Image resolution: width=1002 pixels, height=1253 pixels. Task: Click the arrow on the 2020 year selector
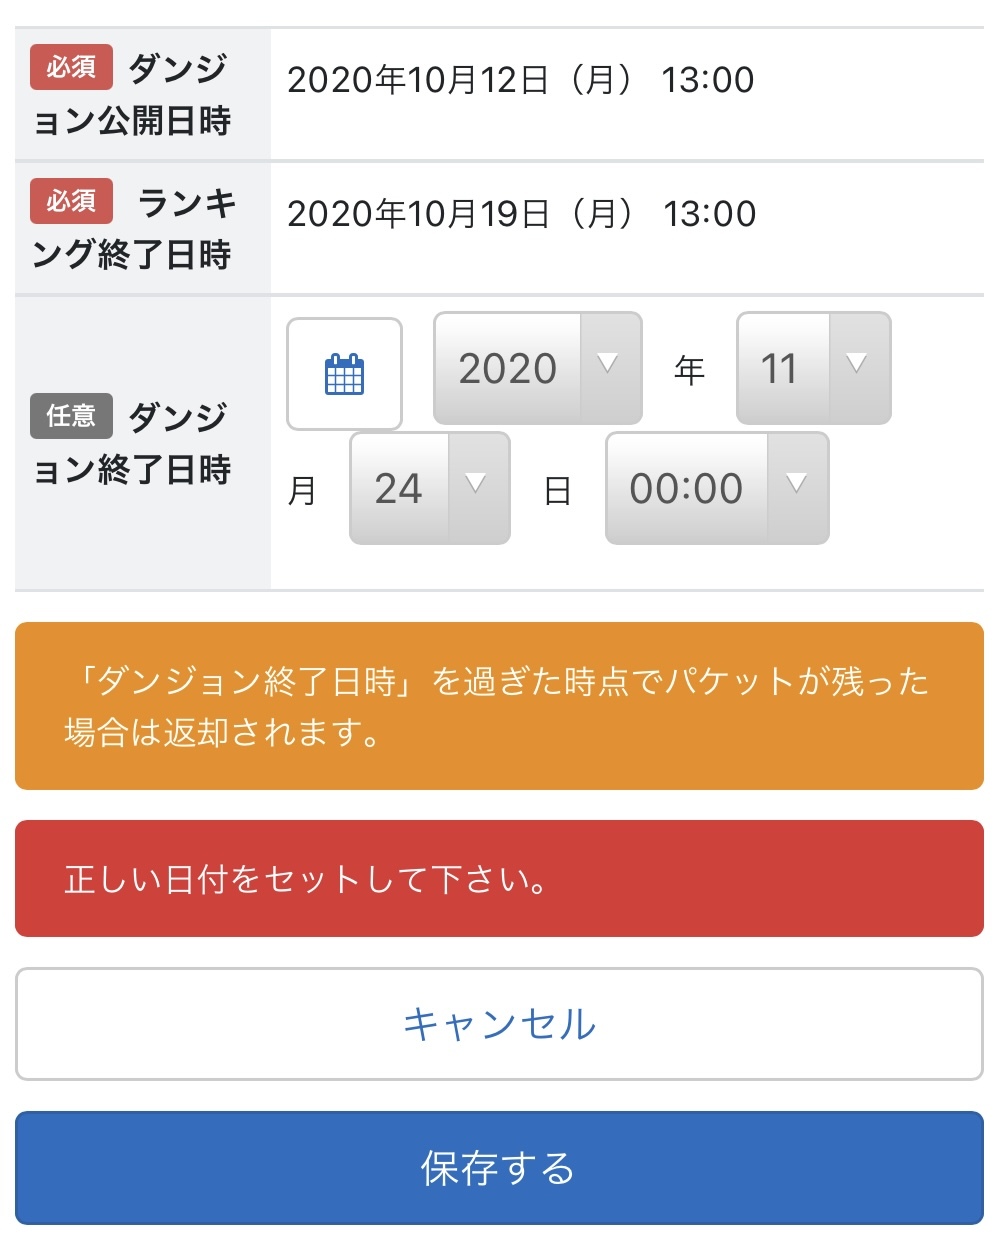pyautogui.click(x=608, y=367)
